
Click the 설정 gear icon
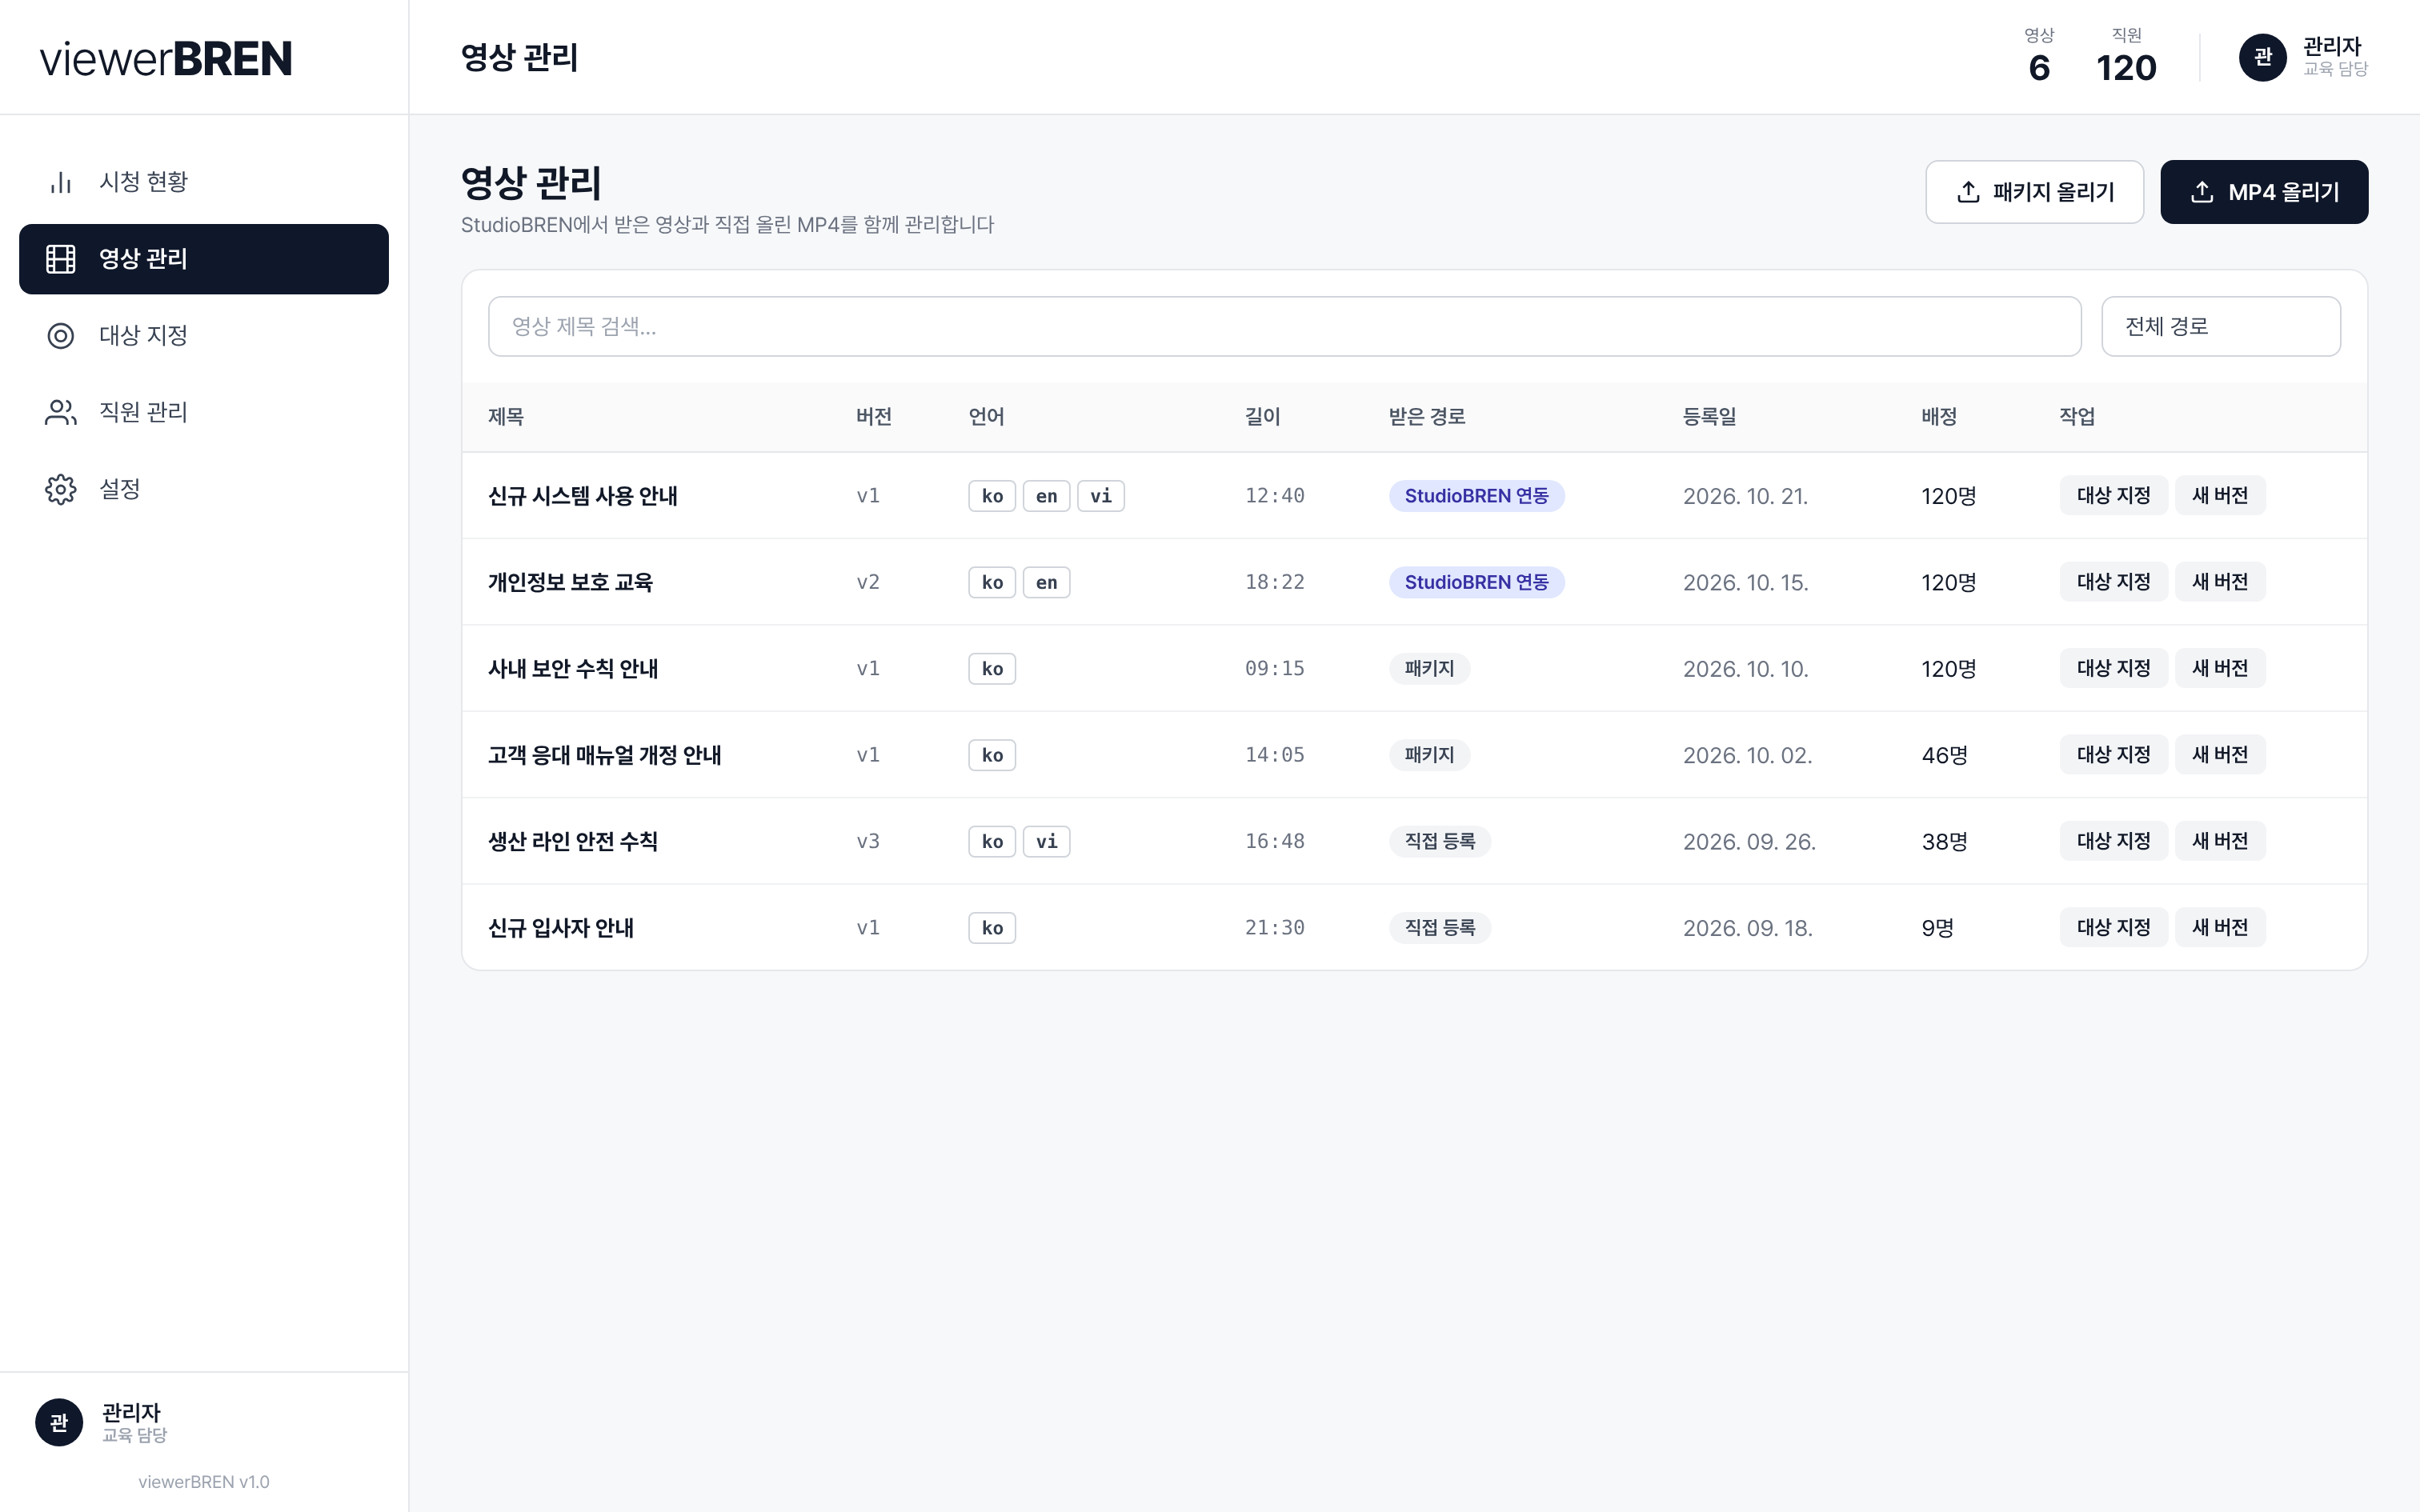61,489
